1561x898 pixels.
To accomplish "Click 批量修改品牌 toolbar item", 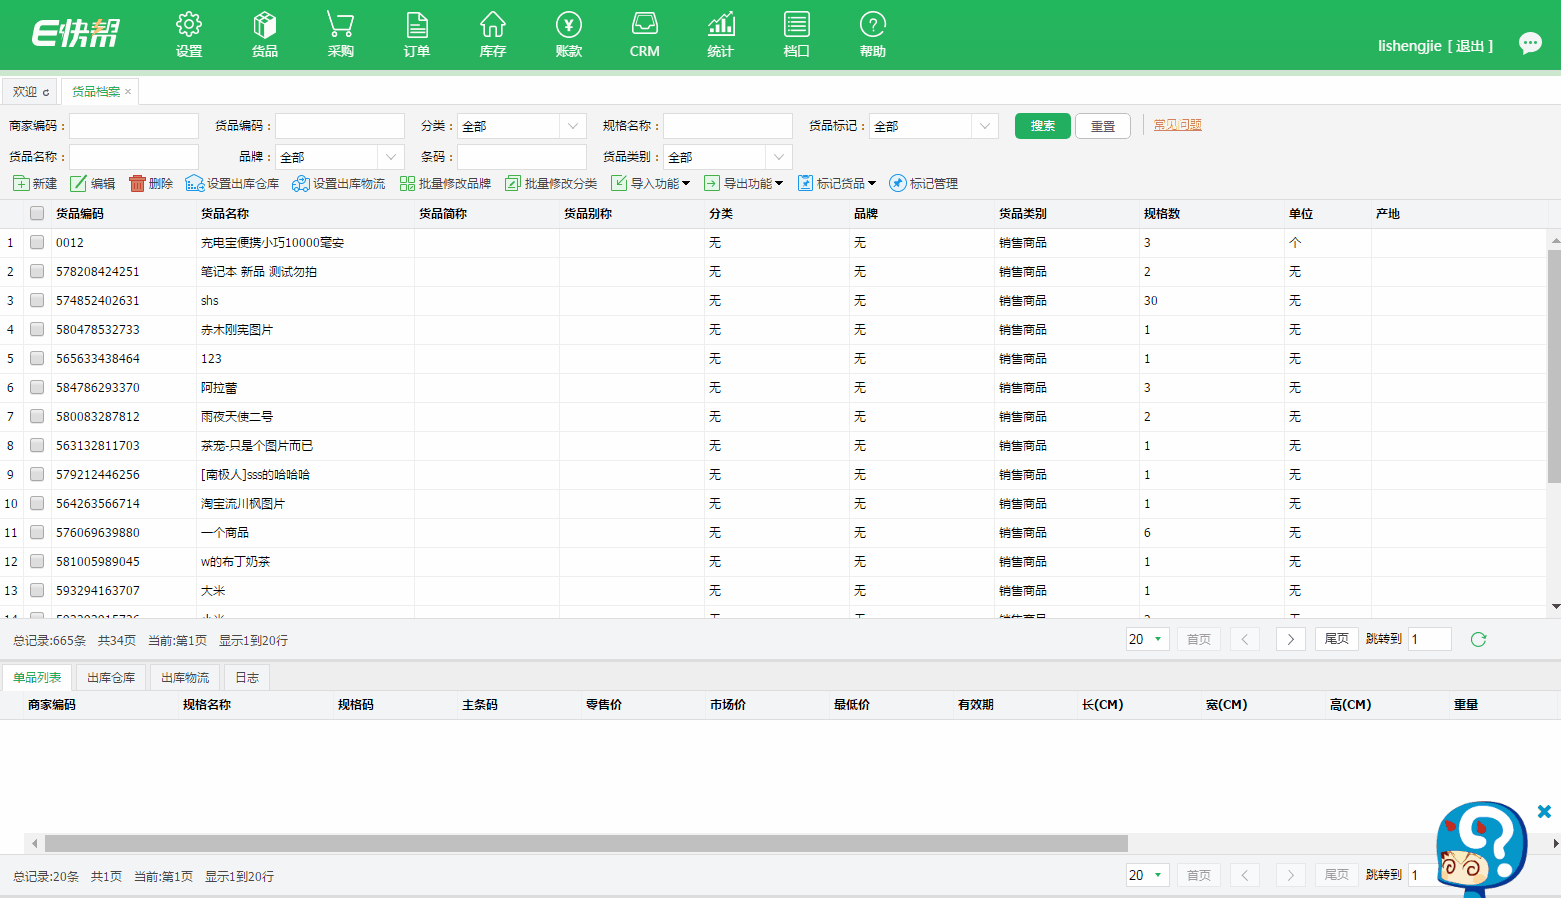I will (x=445, y=183).
